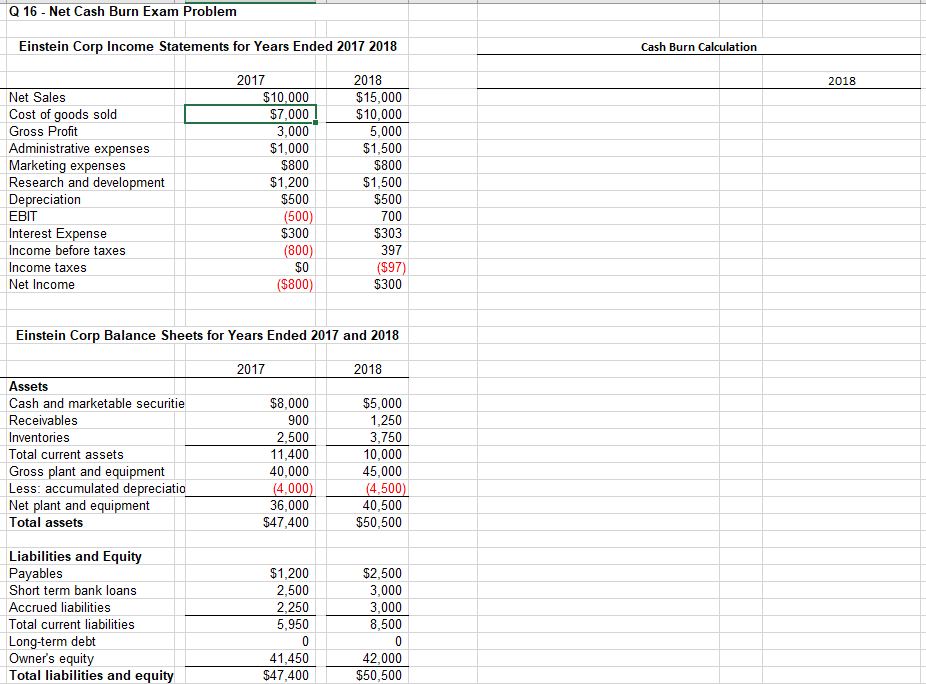Select Payables 2017 value $1,200
Viewport: 926px width, 684px height.
pos(289,574)
